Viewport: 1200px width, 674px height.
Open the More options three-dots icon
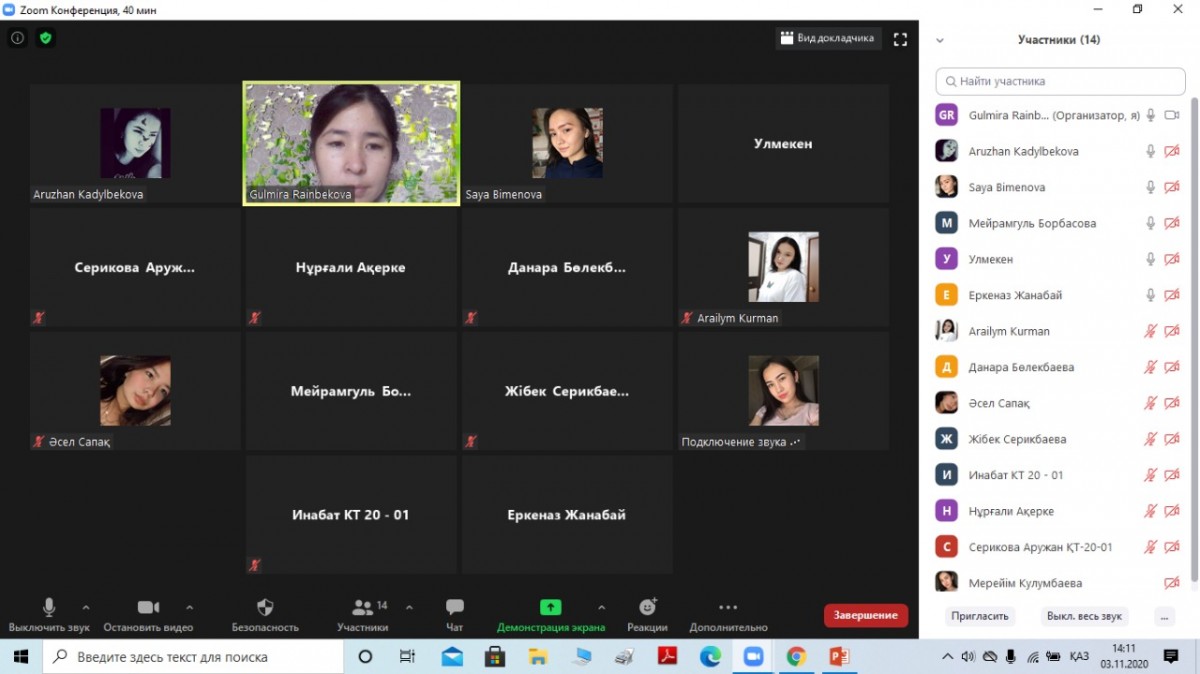[728, 607]
